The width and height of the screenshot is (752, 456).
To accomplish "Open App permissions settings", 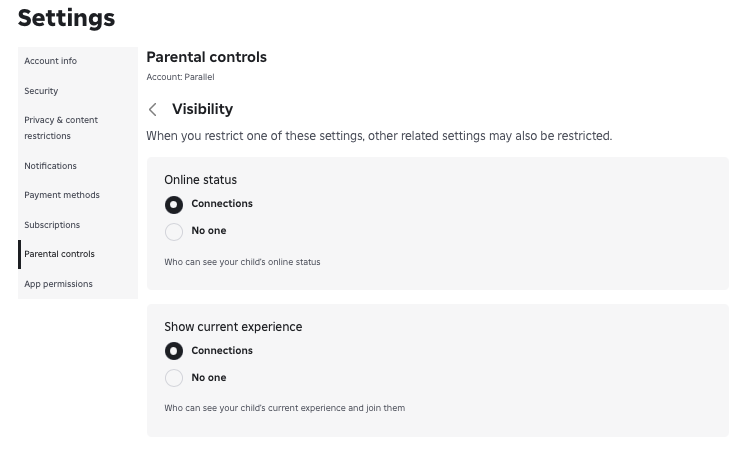I will click(58, 284).
